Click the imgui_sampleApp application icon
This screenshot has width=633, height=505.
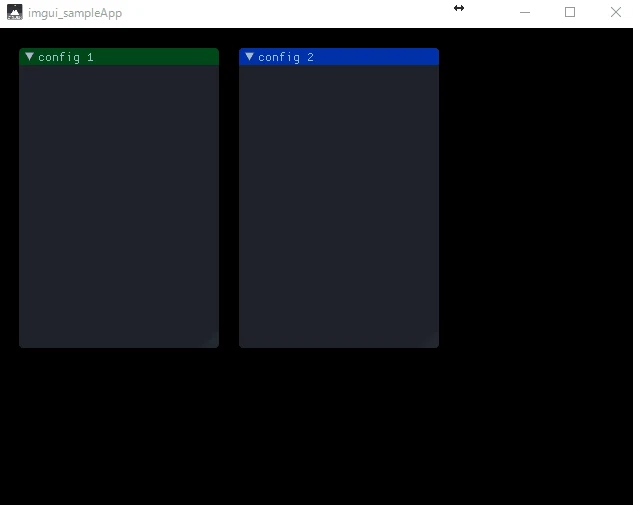[15, 12]
